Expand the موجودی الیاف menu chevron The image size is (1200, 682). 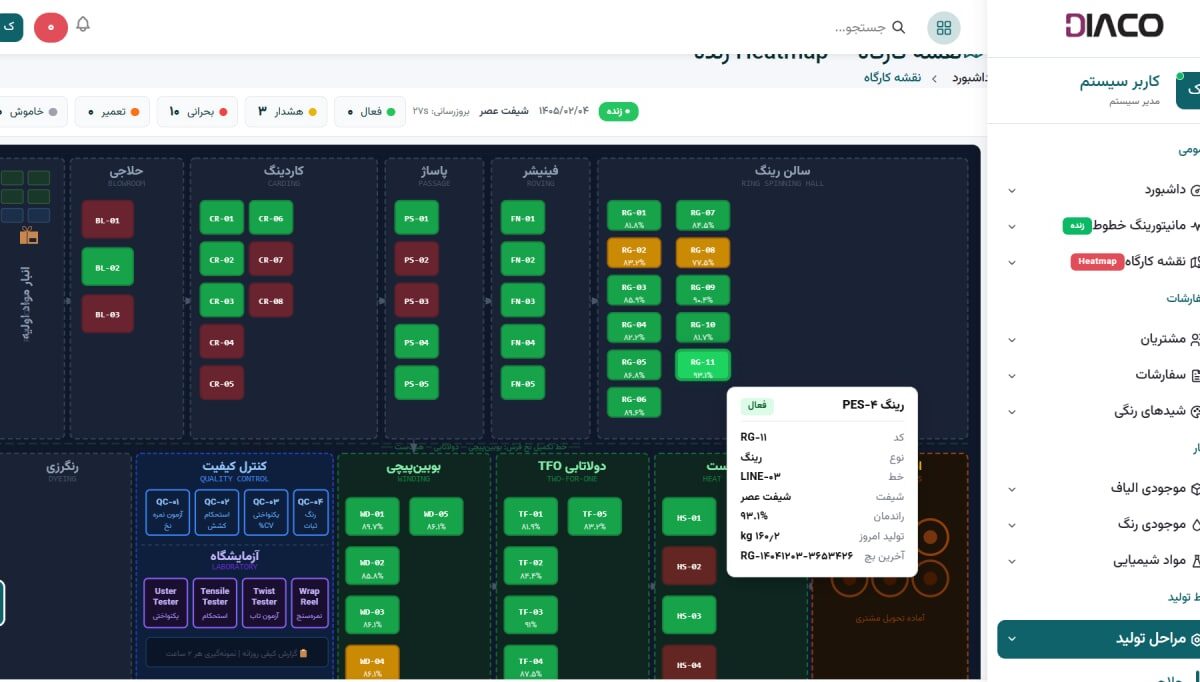point(1011,490)
